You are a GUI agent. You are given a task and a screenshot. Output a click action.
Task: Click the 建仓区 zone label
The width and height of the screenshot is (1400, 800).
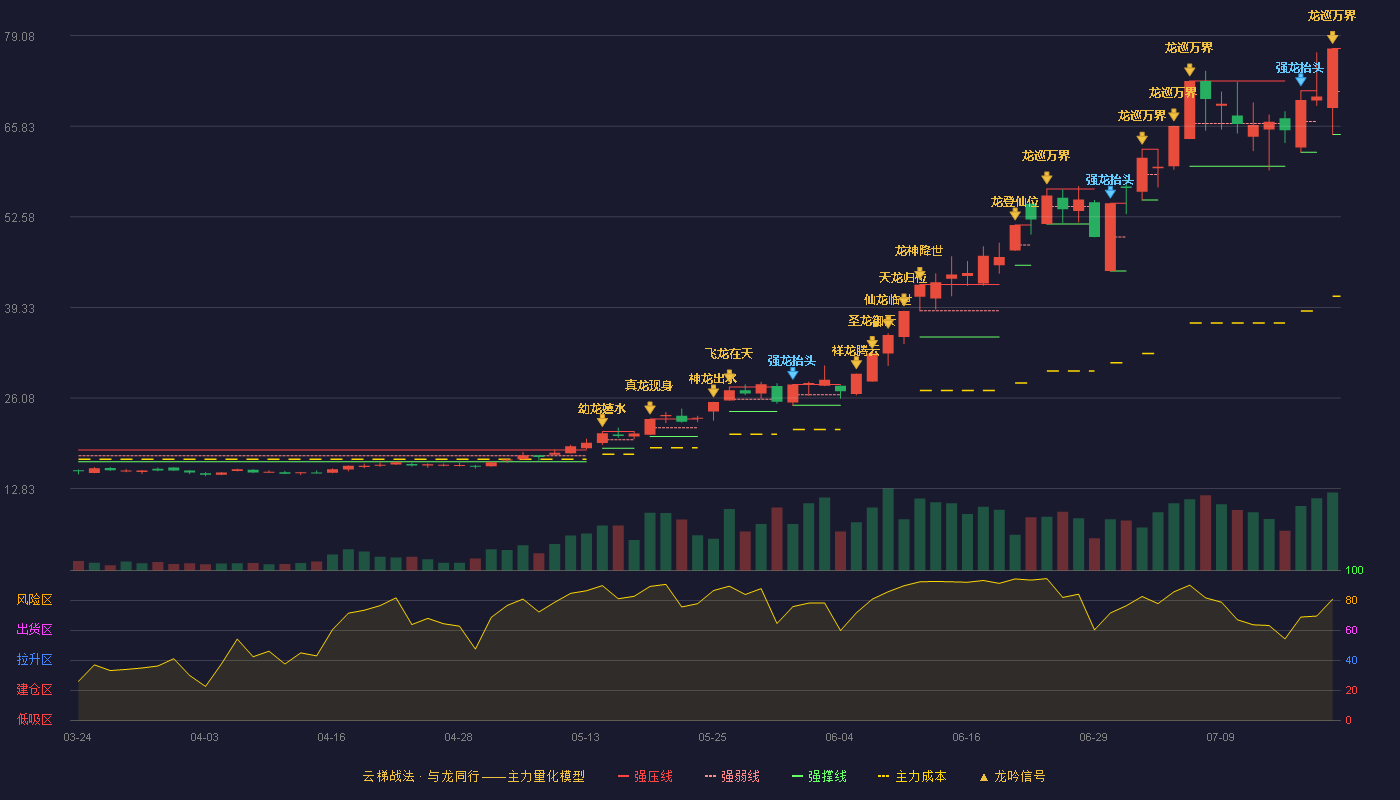point(34,690)
